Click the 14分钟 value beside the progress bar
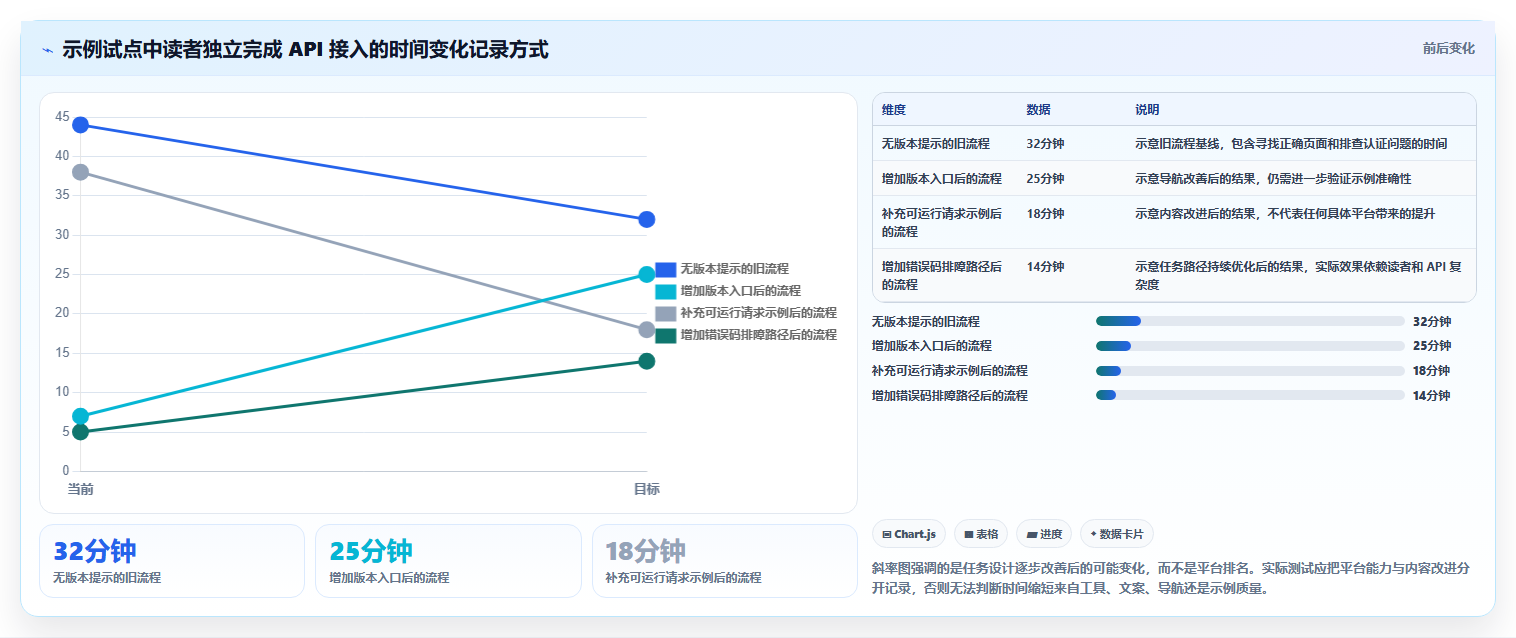1516x638 pixels. pos(1432,395)
